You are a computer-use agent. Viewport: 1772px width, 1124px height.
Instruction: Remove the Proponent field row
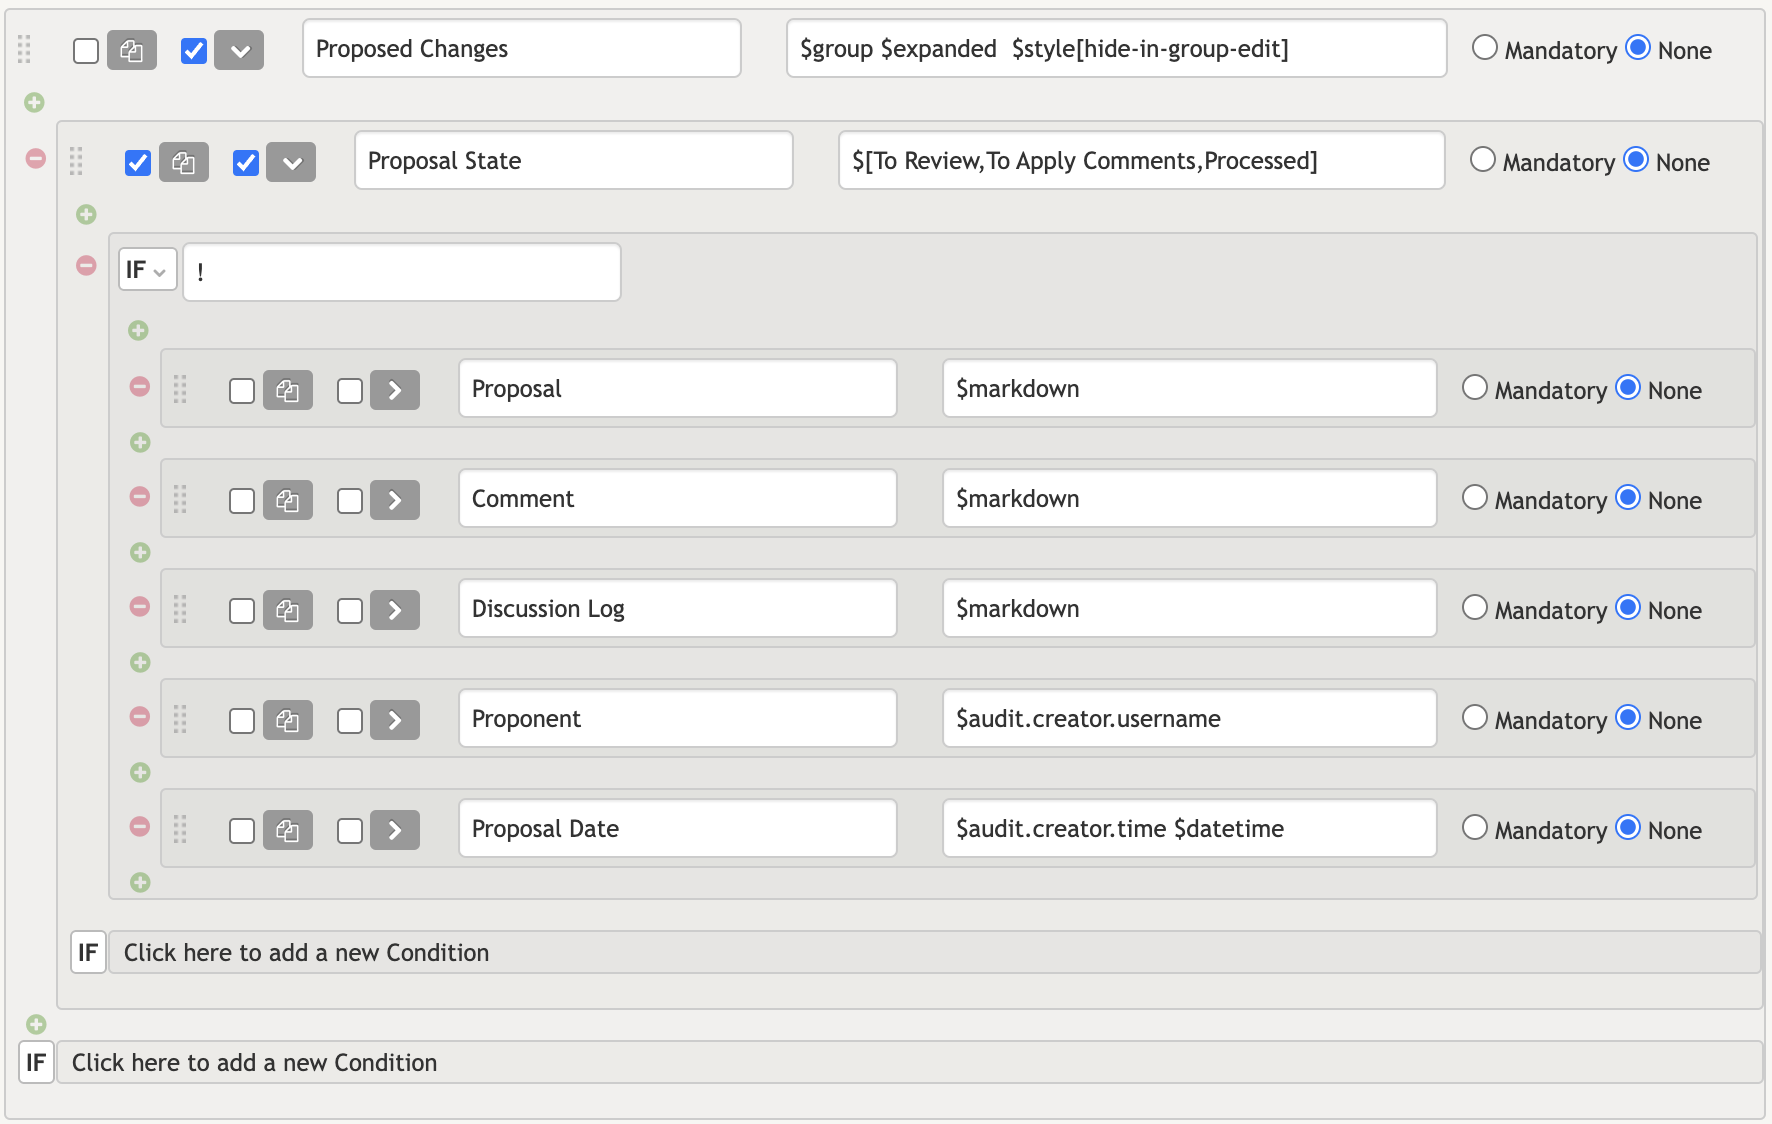pos(140,716)
